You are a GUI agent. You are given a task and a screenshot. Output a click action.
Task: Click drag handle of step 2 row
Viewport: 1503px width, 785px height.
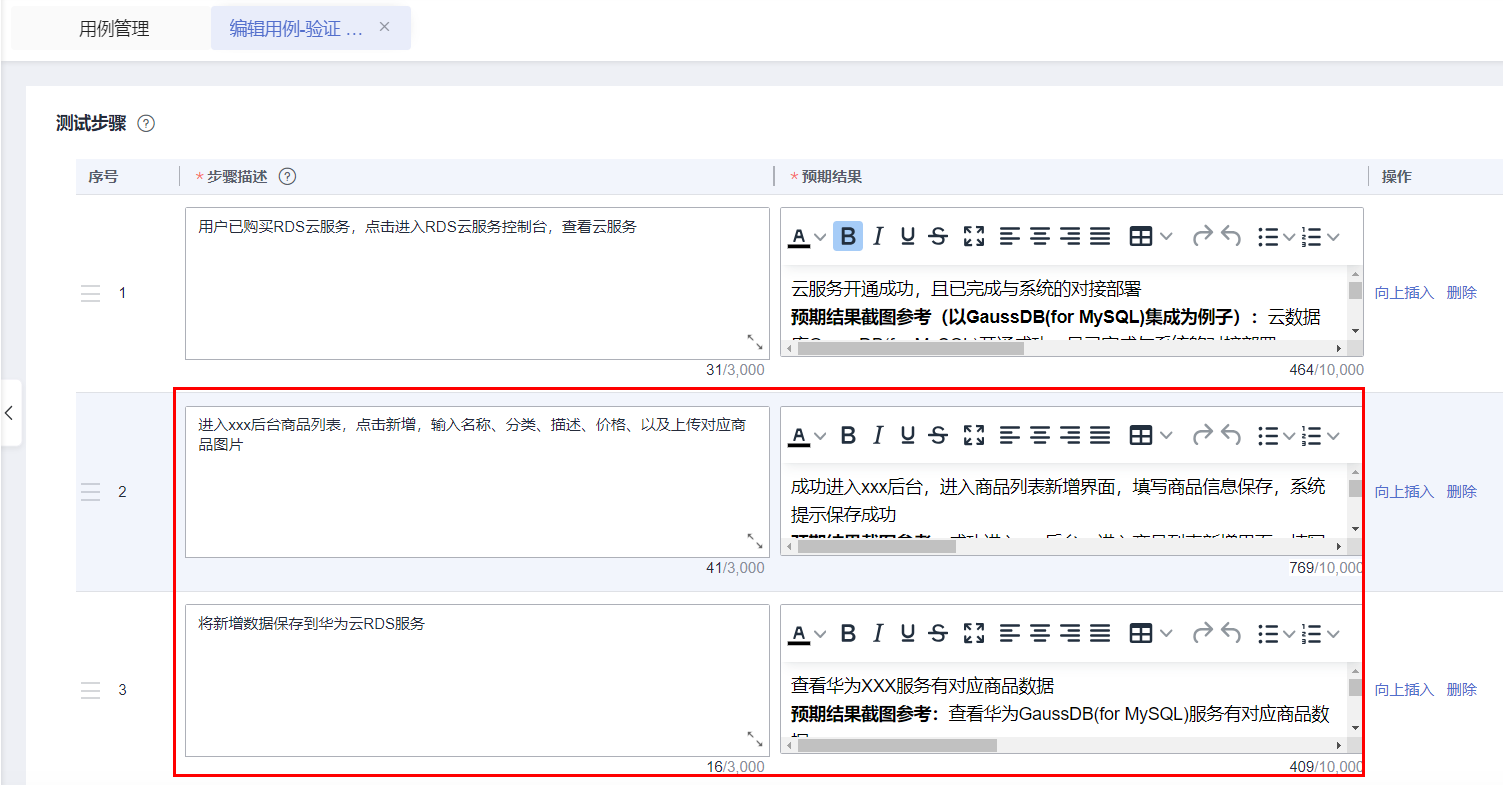click(x=91, y=492)
